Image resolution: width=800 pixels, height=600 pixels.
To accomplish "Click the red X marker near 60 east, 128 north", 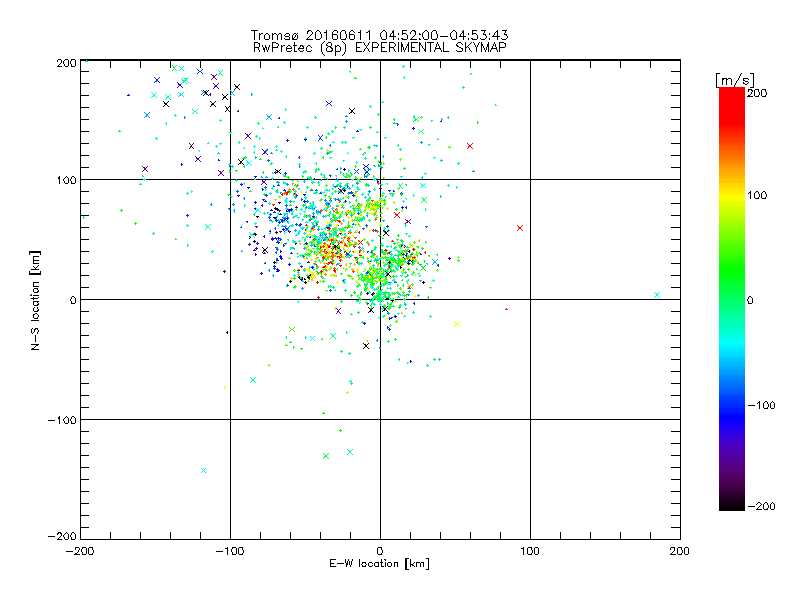I will click(470, 146).
